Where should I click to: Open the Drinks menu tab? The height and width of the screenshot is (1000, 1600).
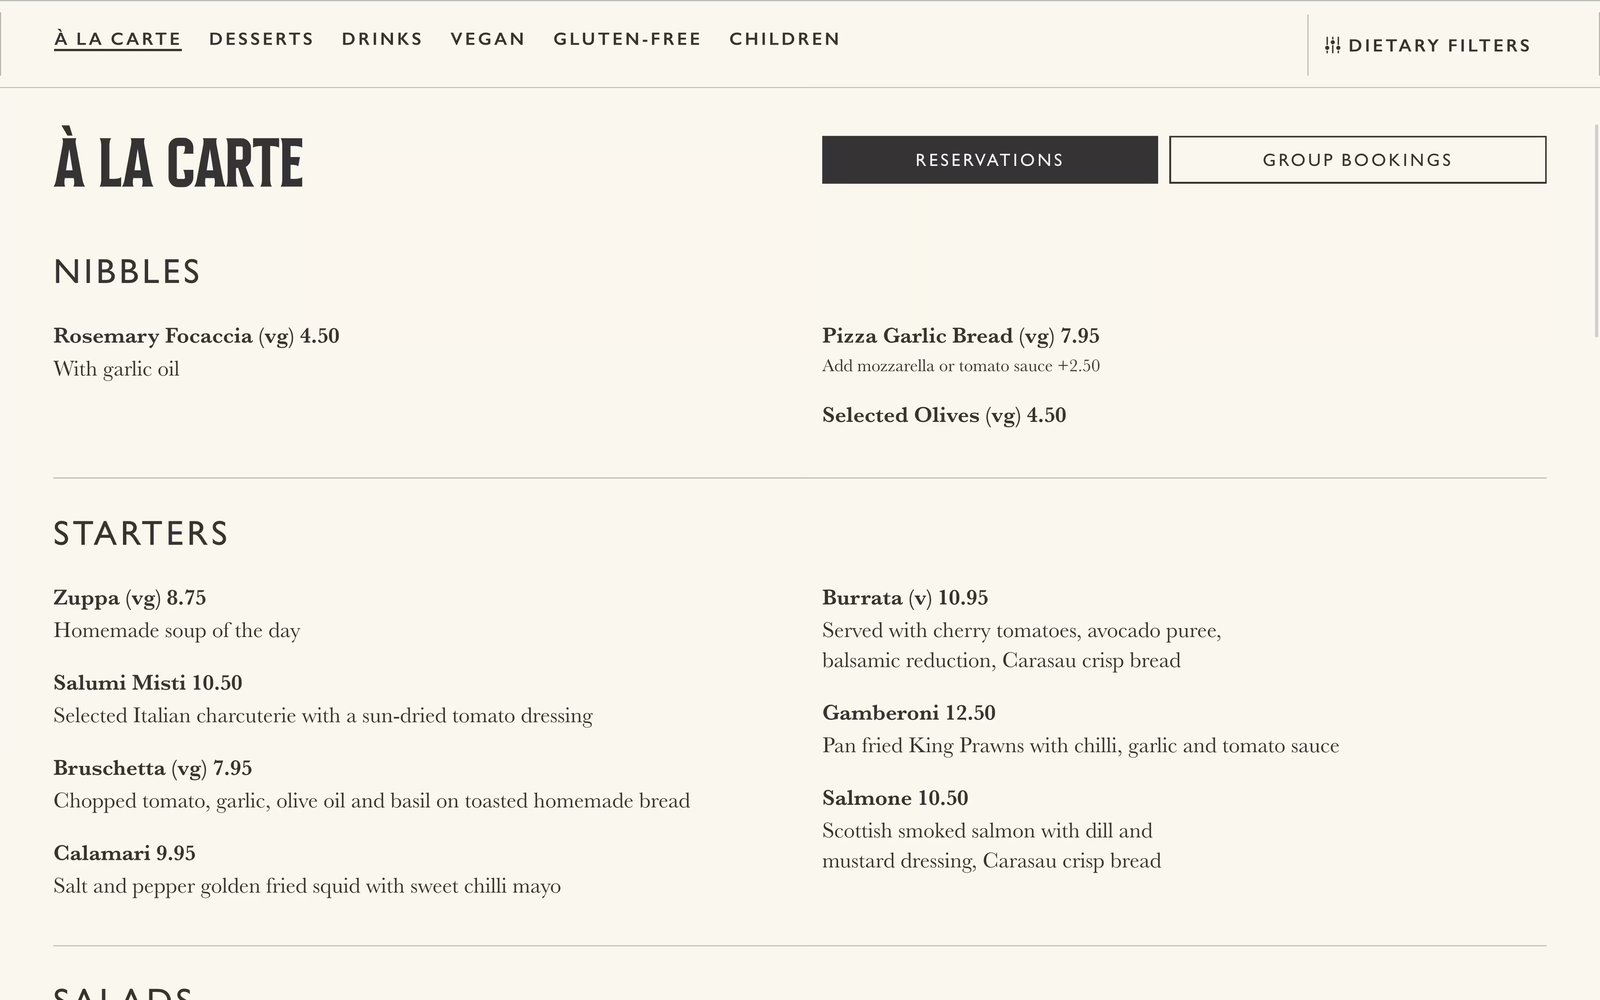click(382, 39)
